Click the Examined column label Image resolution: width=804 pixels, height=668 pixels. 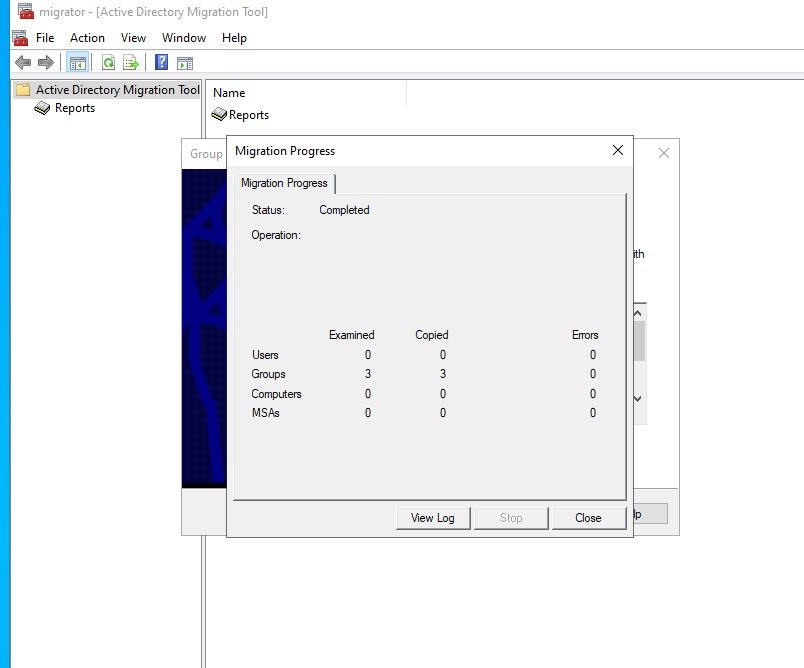pos(352,335)
